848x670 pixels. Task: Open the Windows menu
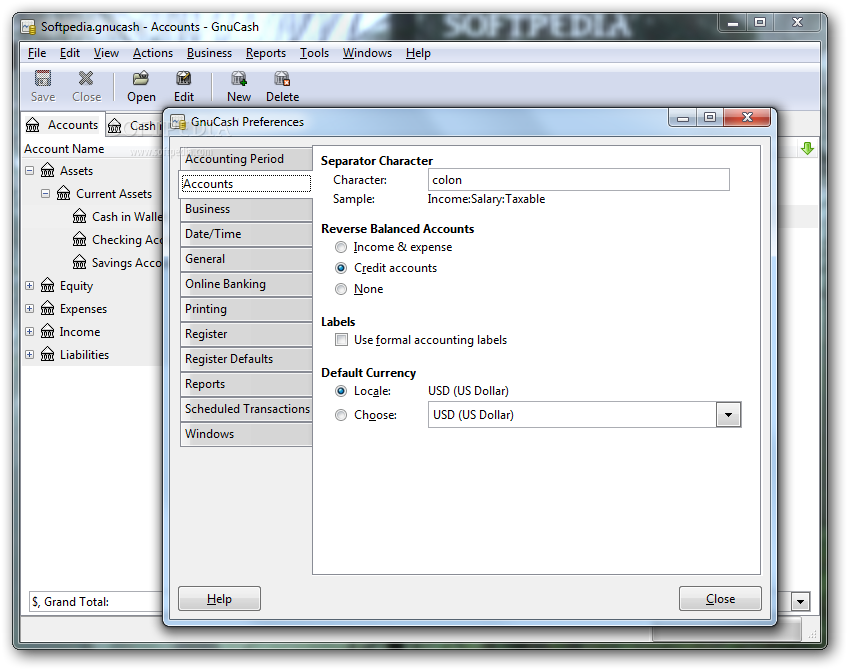coord(367,53)
